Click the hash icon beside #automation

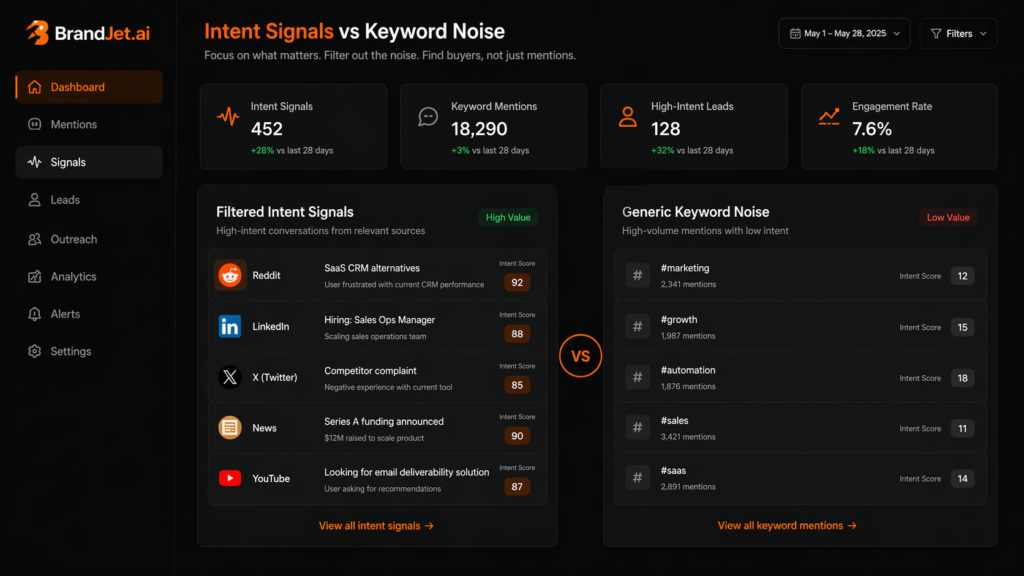coord(637,377)
